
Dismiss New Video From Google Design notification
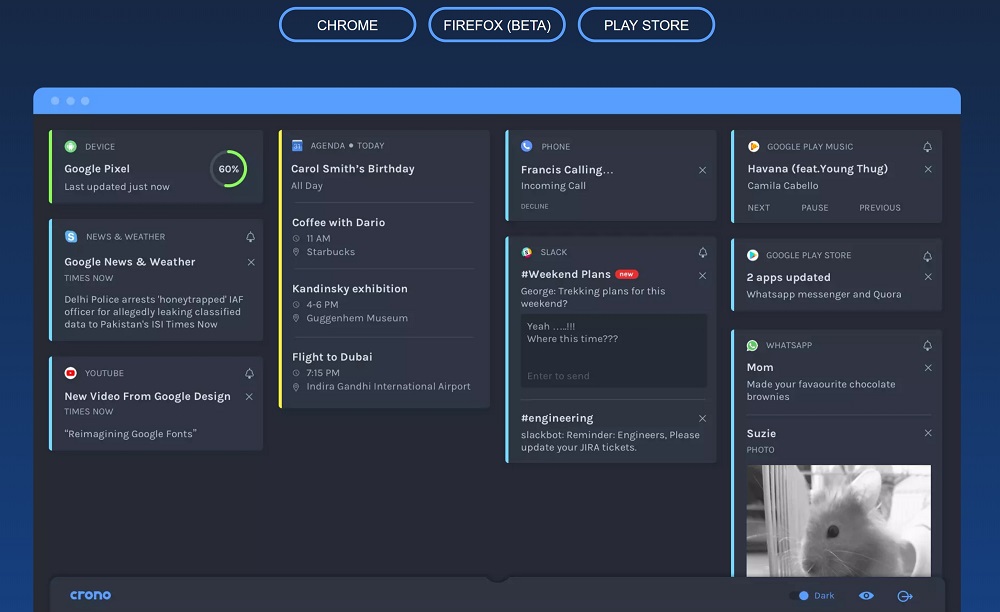tap(249, 397)
